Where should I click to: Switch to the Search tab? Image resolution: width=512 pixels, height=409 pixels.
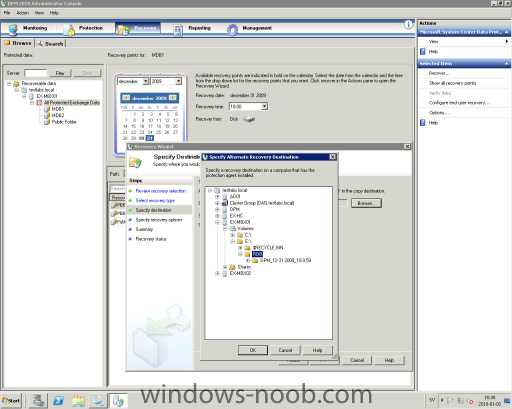[50, 44]
